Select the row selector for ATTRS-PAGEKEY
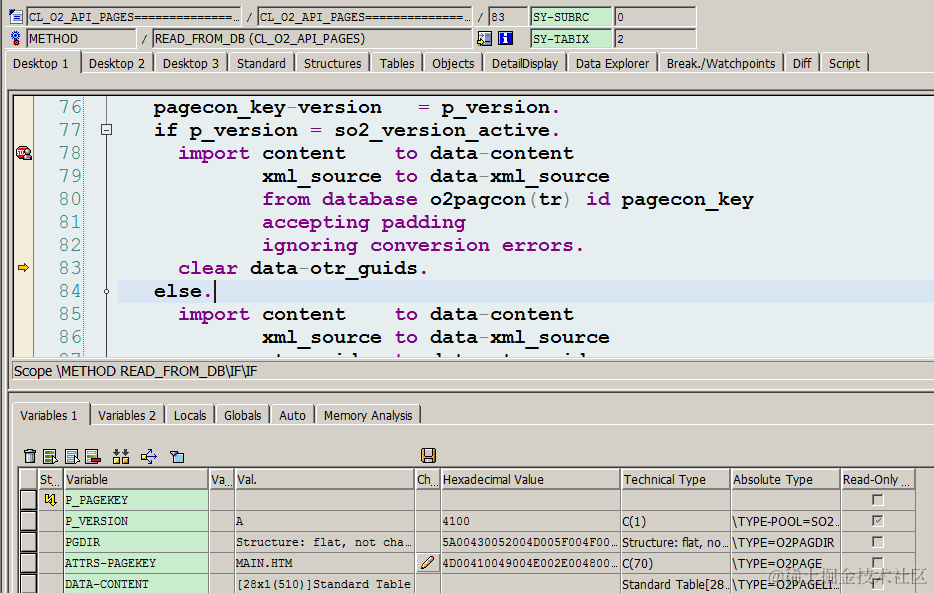The height and width of the screenshot is (593, 934). pos(28,563)
